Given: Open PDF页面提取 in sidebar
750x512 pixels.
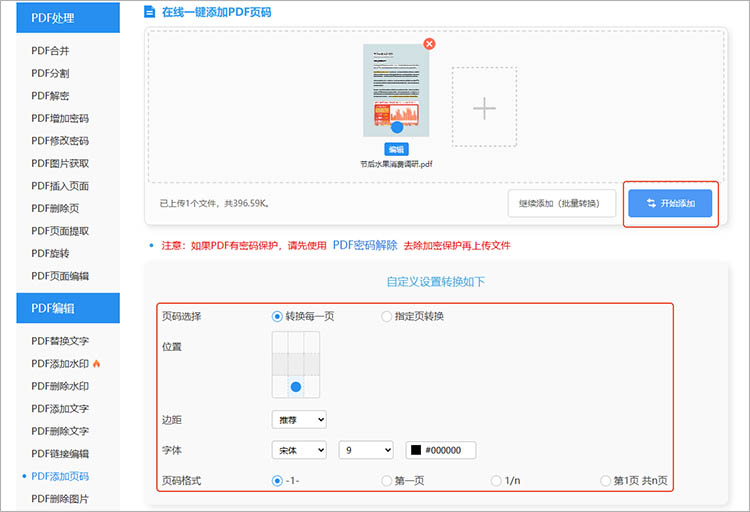Looking at the screenshot, I should coord(60,231).
